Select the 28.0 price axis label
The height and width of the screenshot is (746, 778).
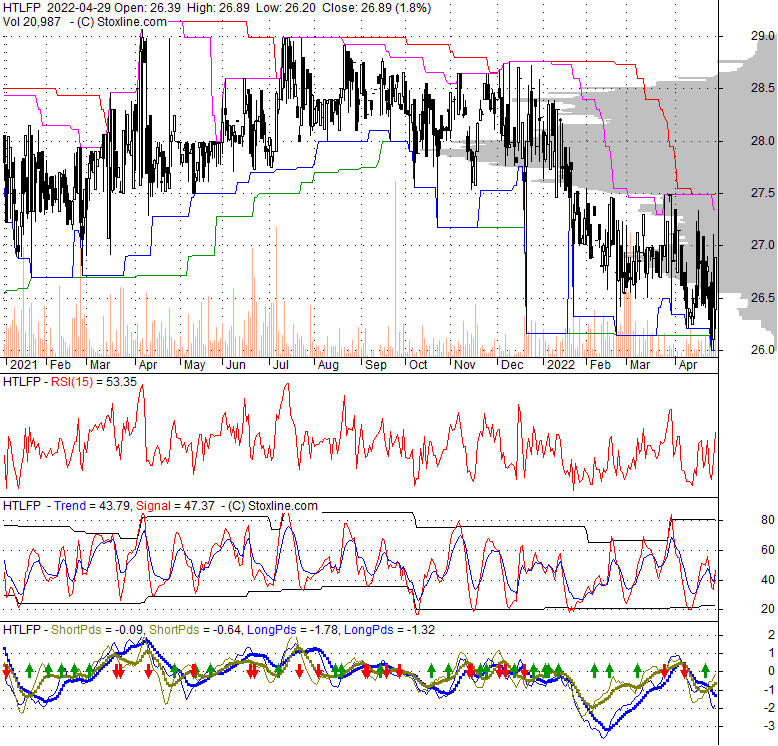pyautogui.click(x=763, y=141)
